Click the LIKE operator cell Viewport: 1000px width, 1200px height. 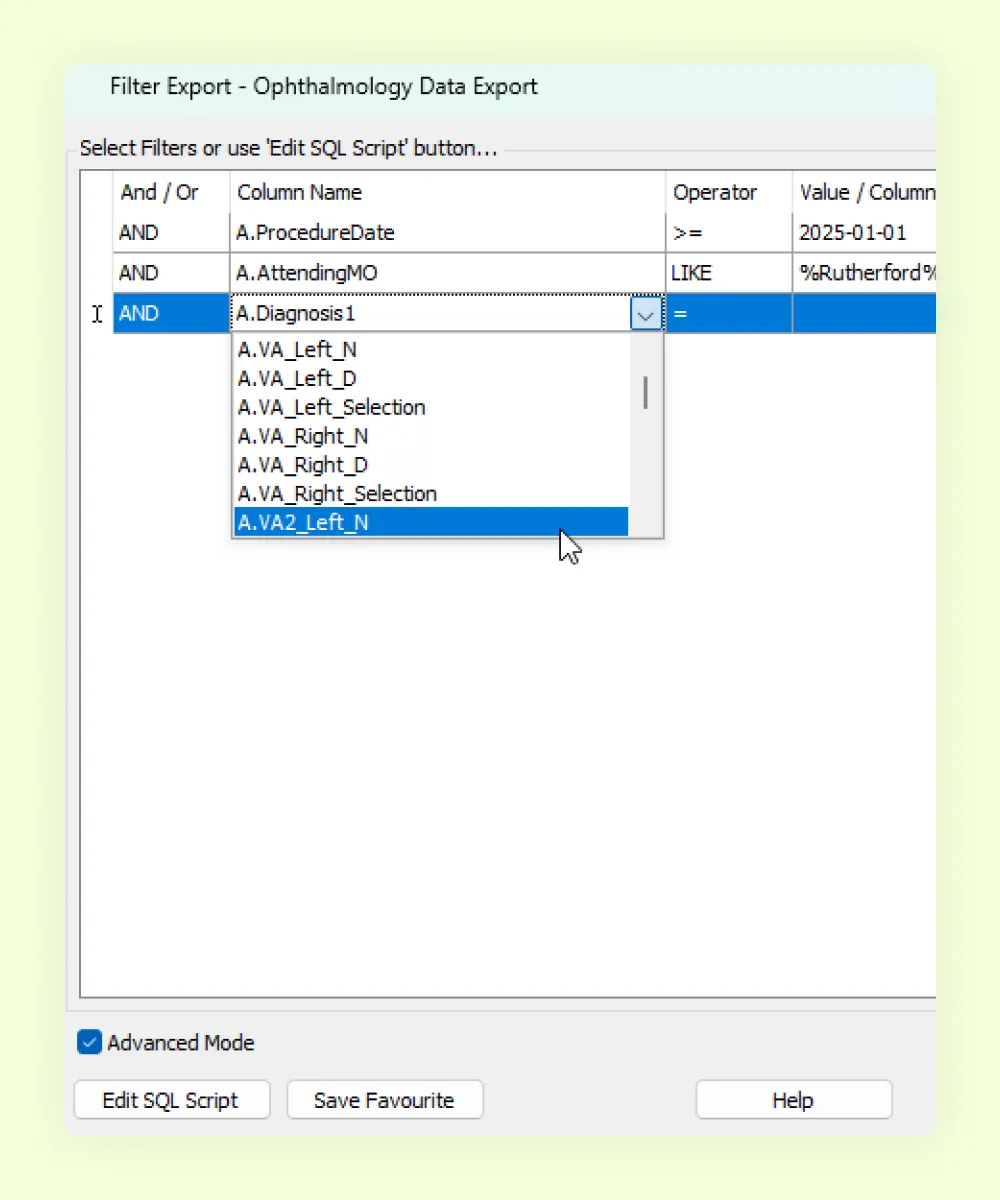tap(729, 273)
